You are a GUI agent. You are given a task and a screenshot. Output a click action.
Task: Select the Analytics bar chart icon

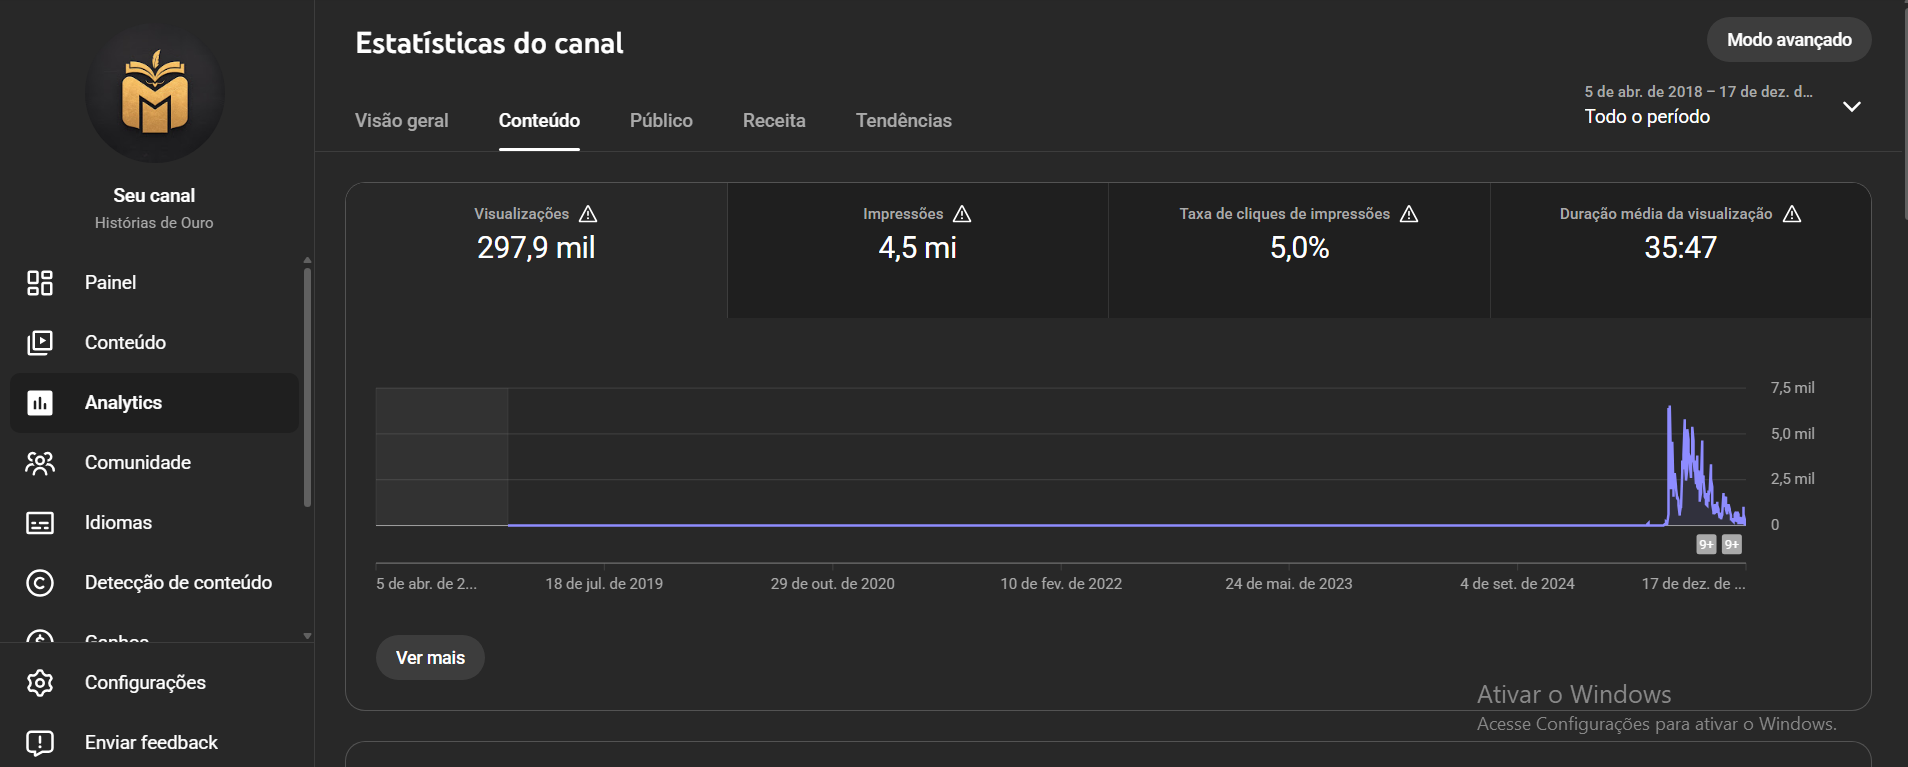click(40, 403)
